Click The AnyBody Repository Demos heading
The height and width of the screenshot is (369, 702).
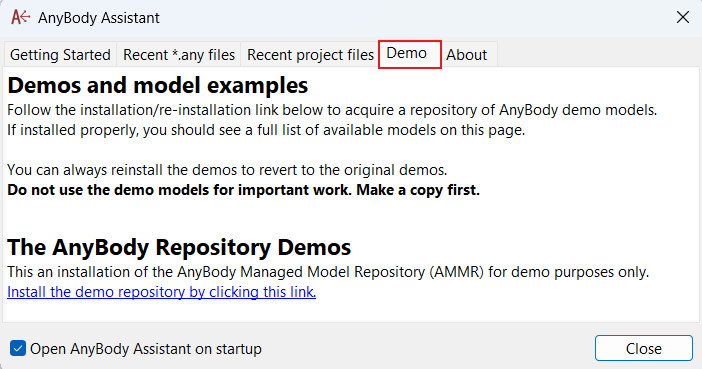(179, 247)
